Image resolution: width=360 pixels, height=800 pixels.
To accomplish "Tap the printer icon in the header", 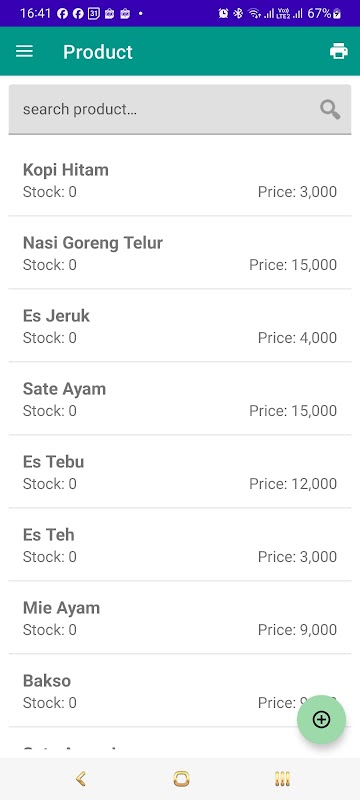I will tap(339, 51).
